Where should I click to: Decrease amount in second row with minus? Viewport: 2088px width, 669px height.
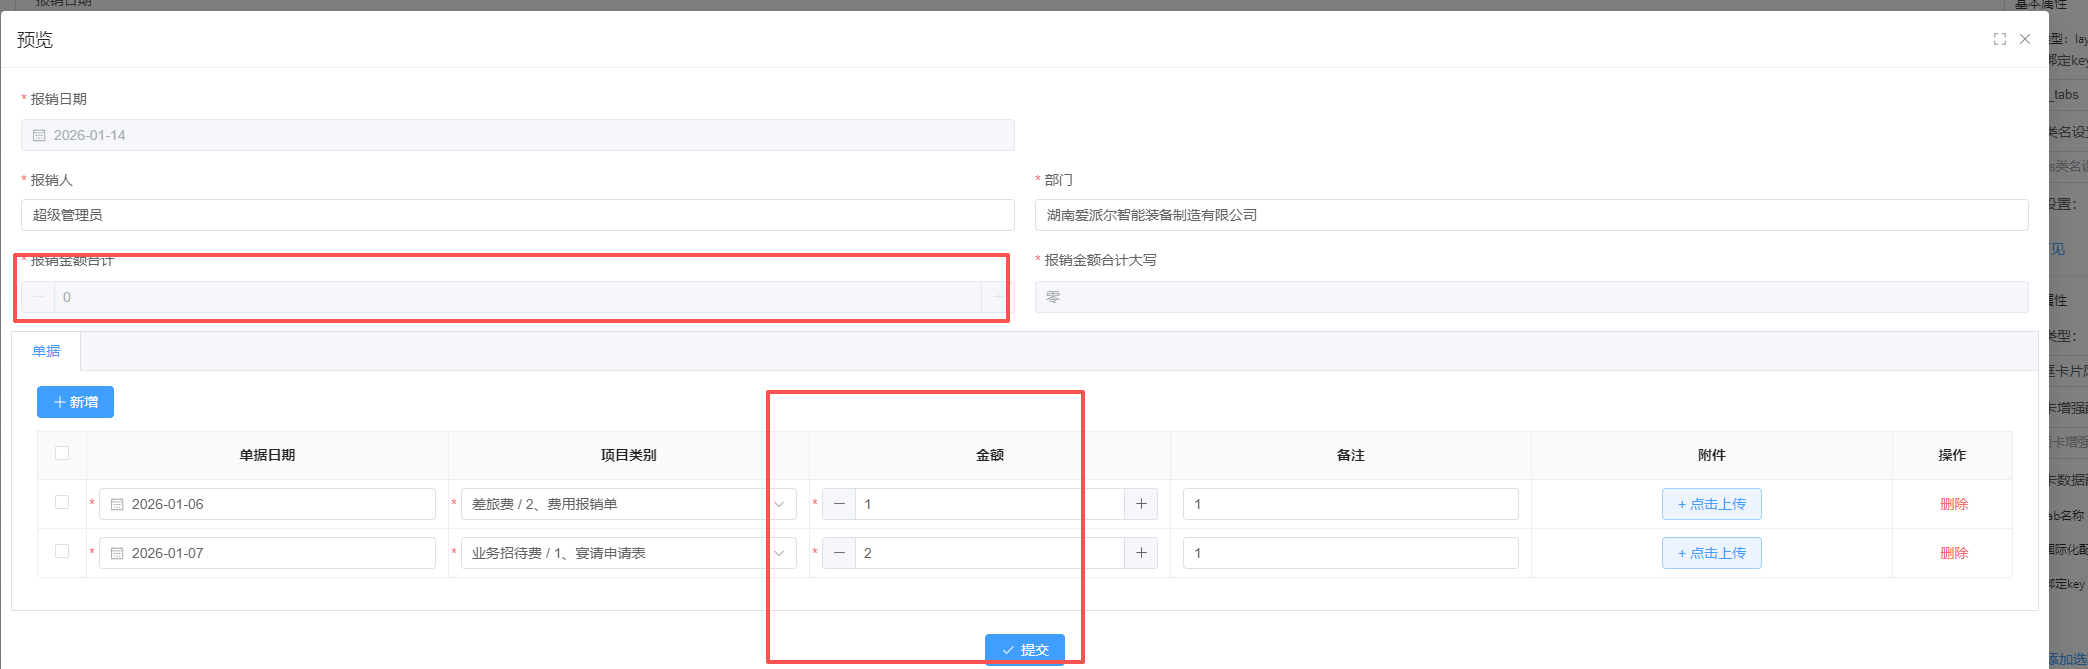(x=839, y=553)
